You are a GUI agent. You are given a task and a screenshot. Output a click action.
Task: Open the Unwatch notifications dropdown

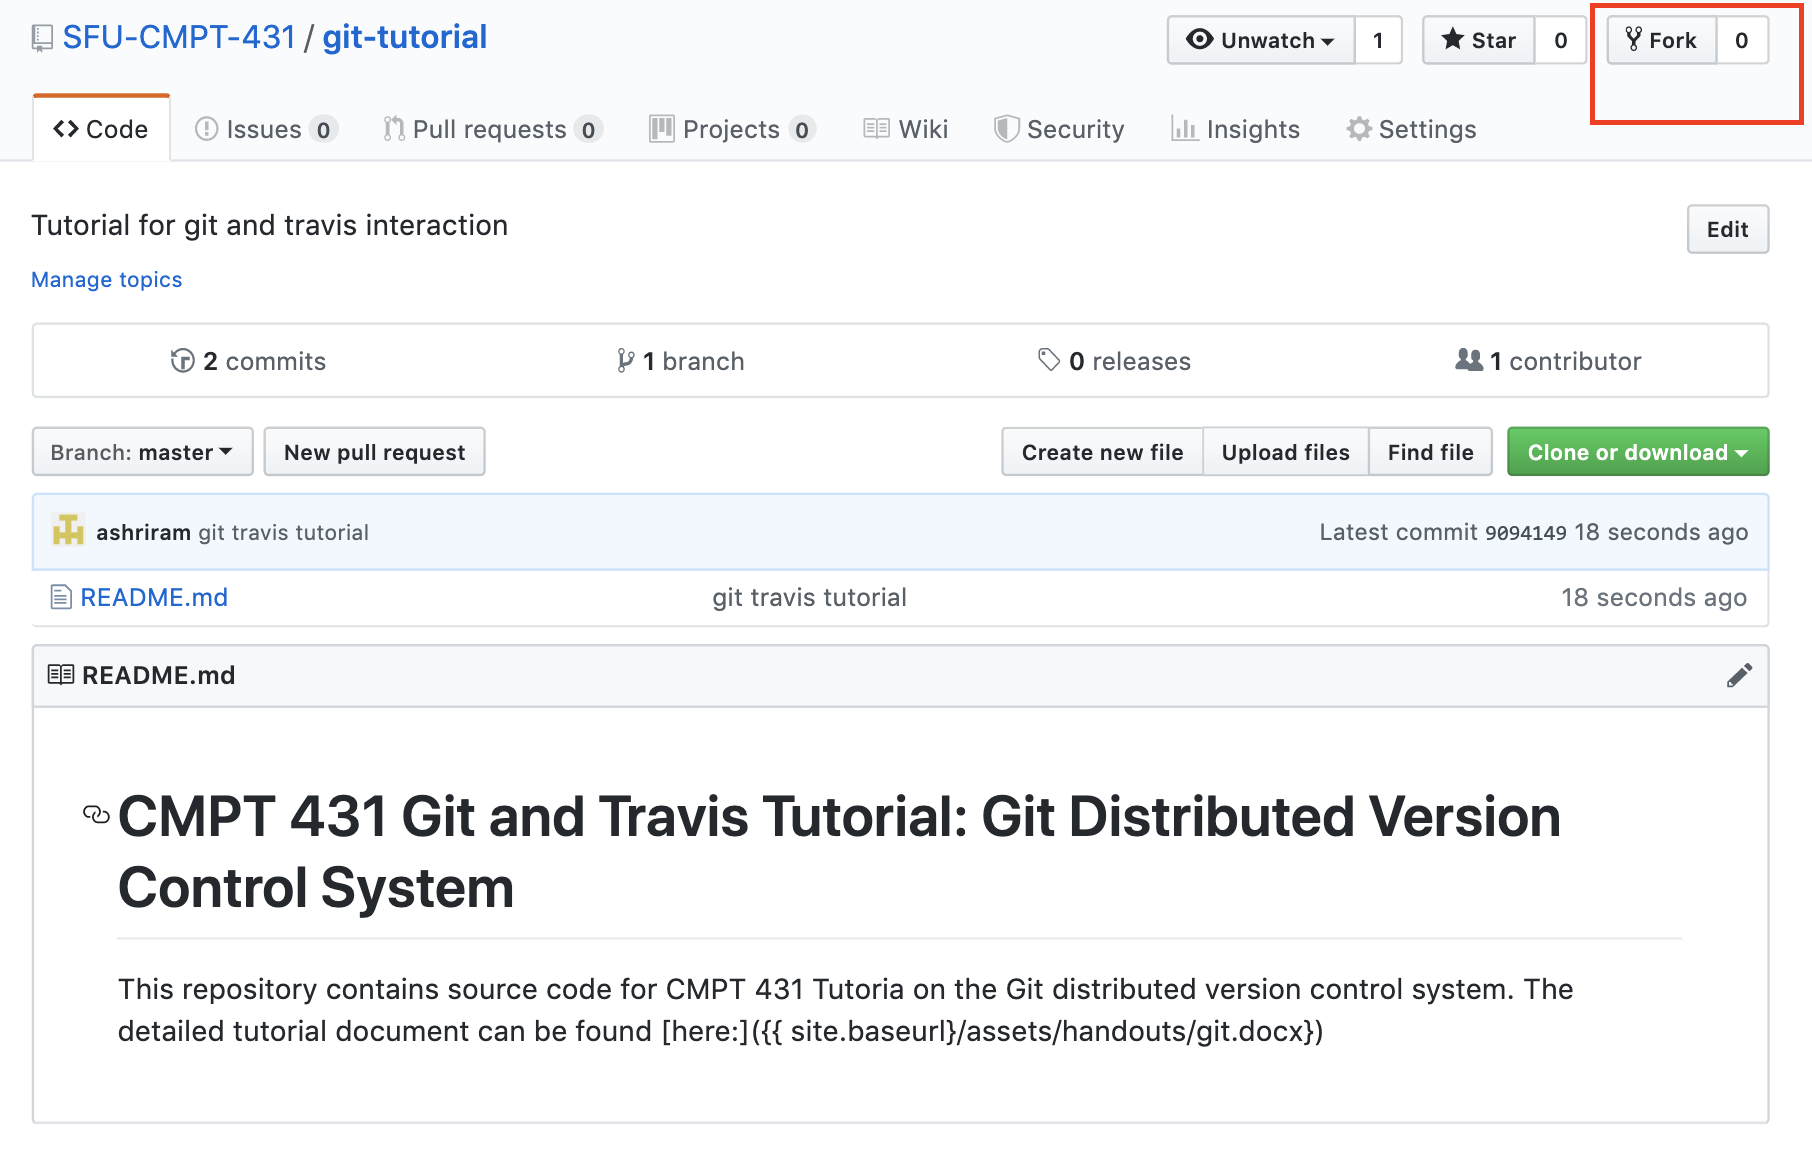coord(1261,41)
